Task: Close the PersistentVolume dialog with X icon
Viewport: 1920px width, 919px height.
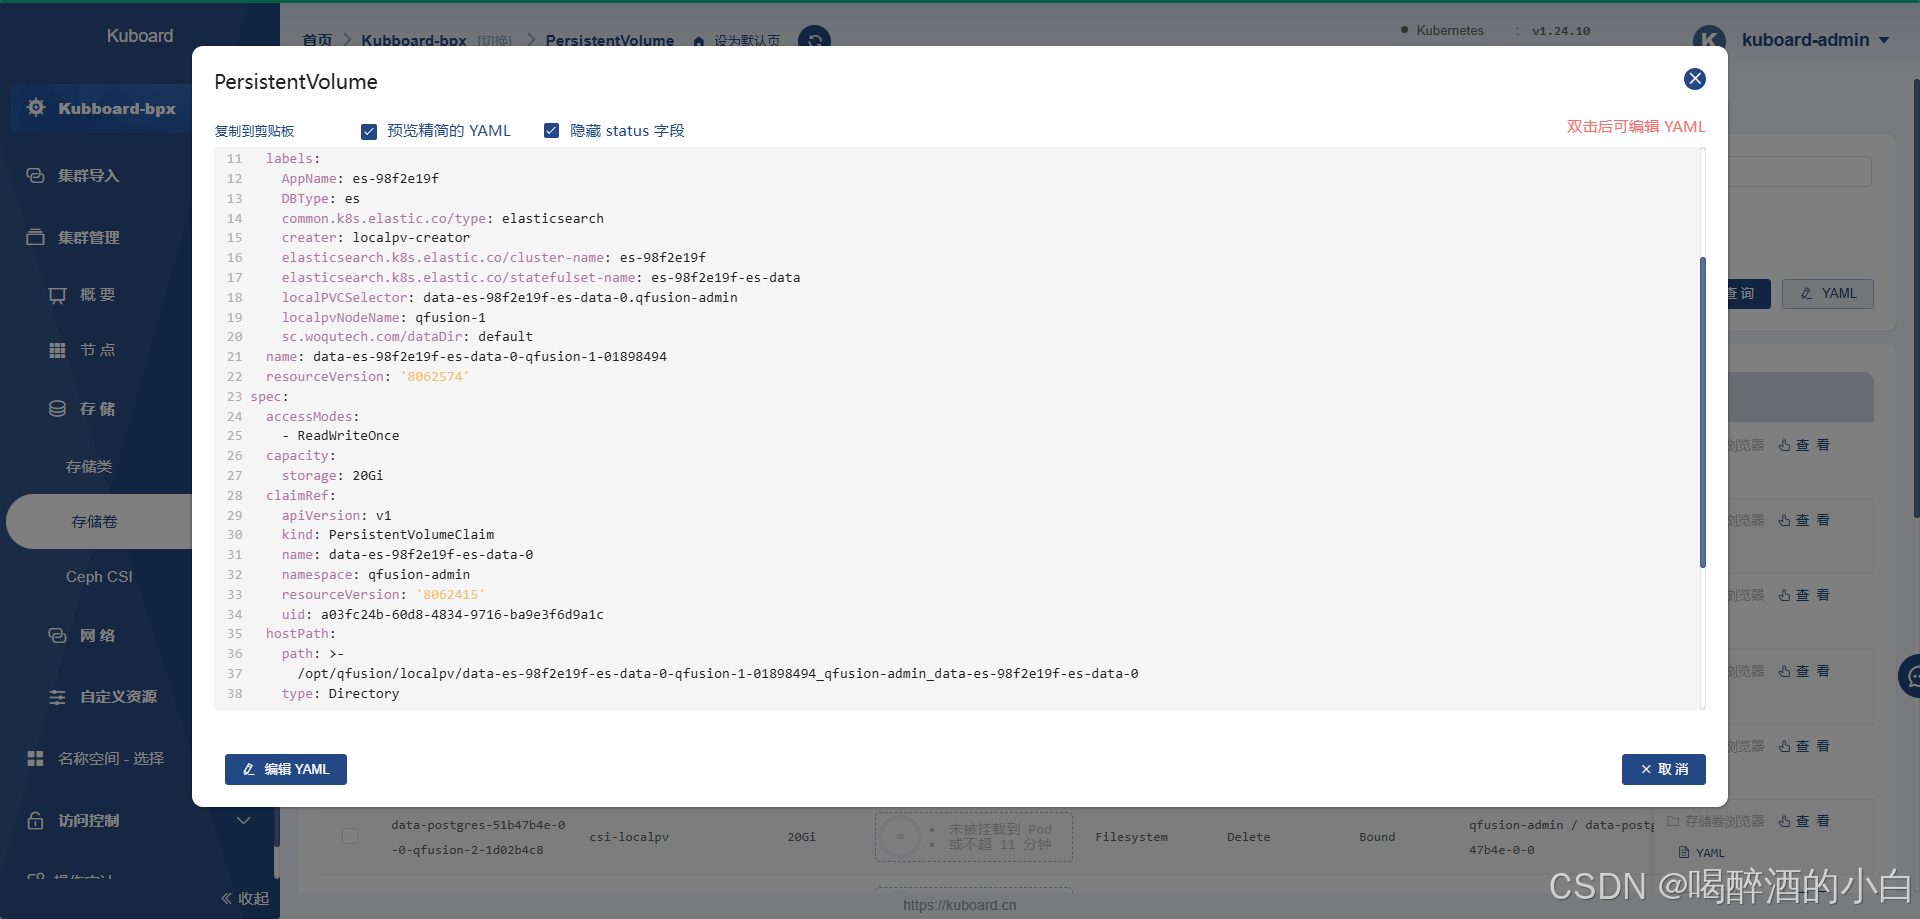Action: pyautogui.click(x=1694, y=79)
